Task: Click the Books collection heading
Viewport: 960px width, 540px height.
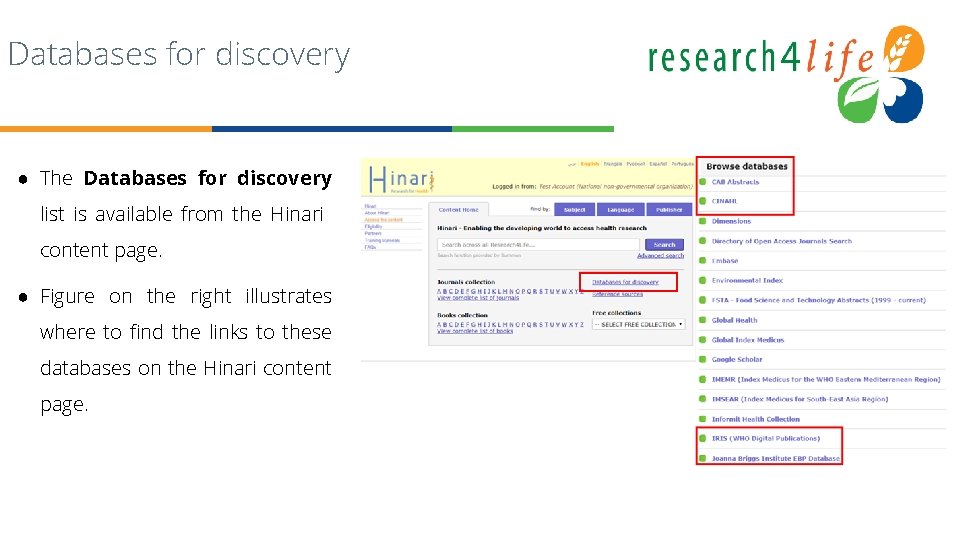Action: tap(462, 315)
